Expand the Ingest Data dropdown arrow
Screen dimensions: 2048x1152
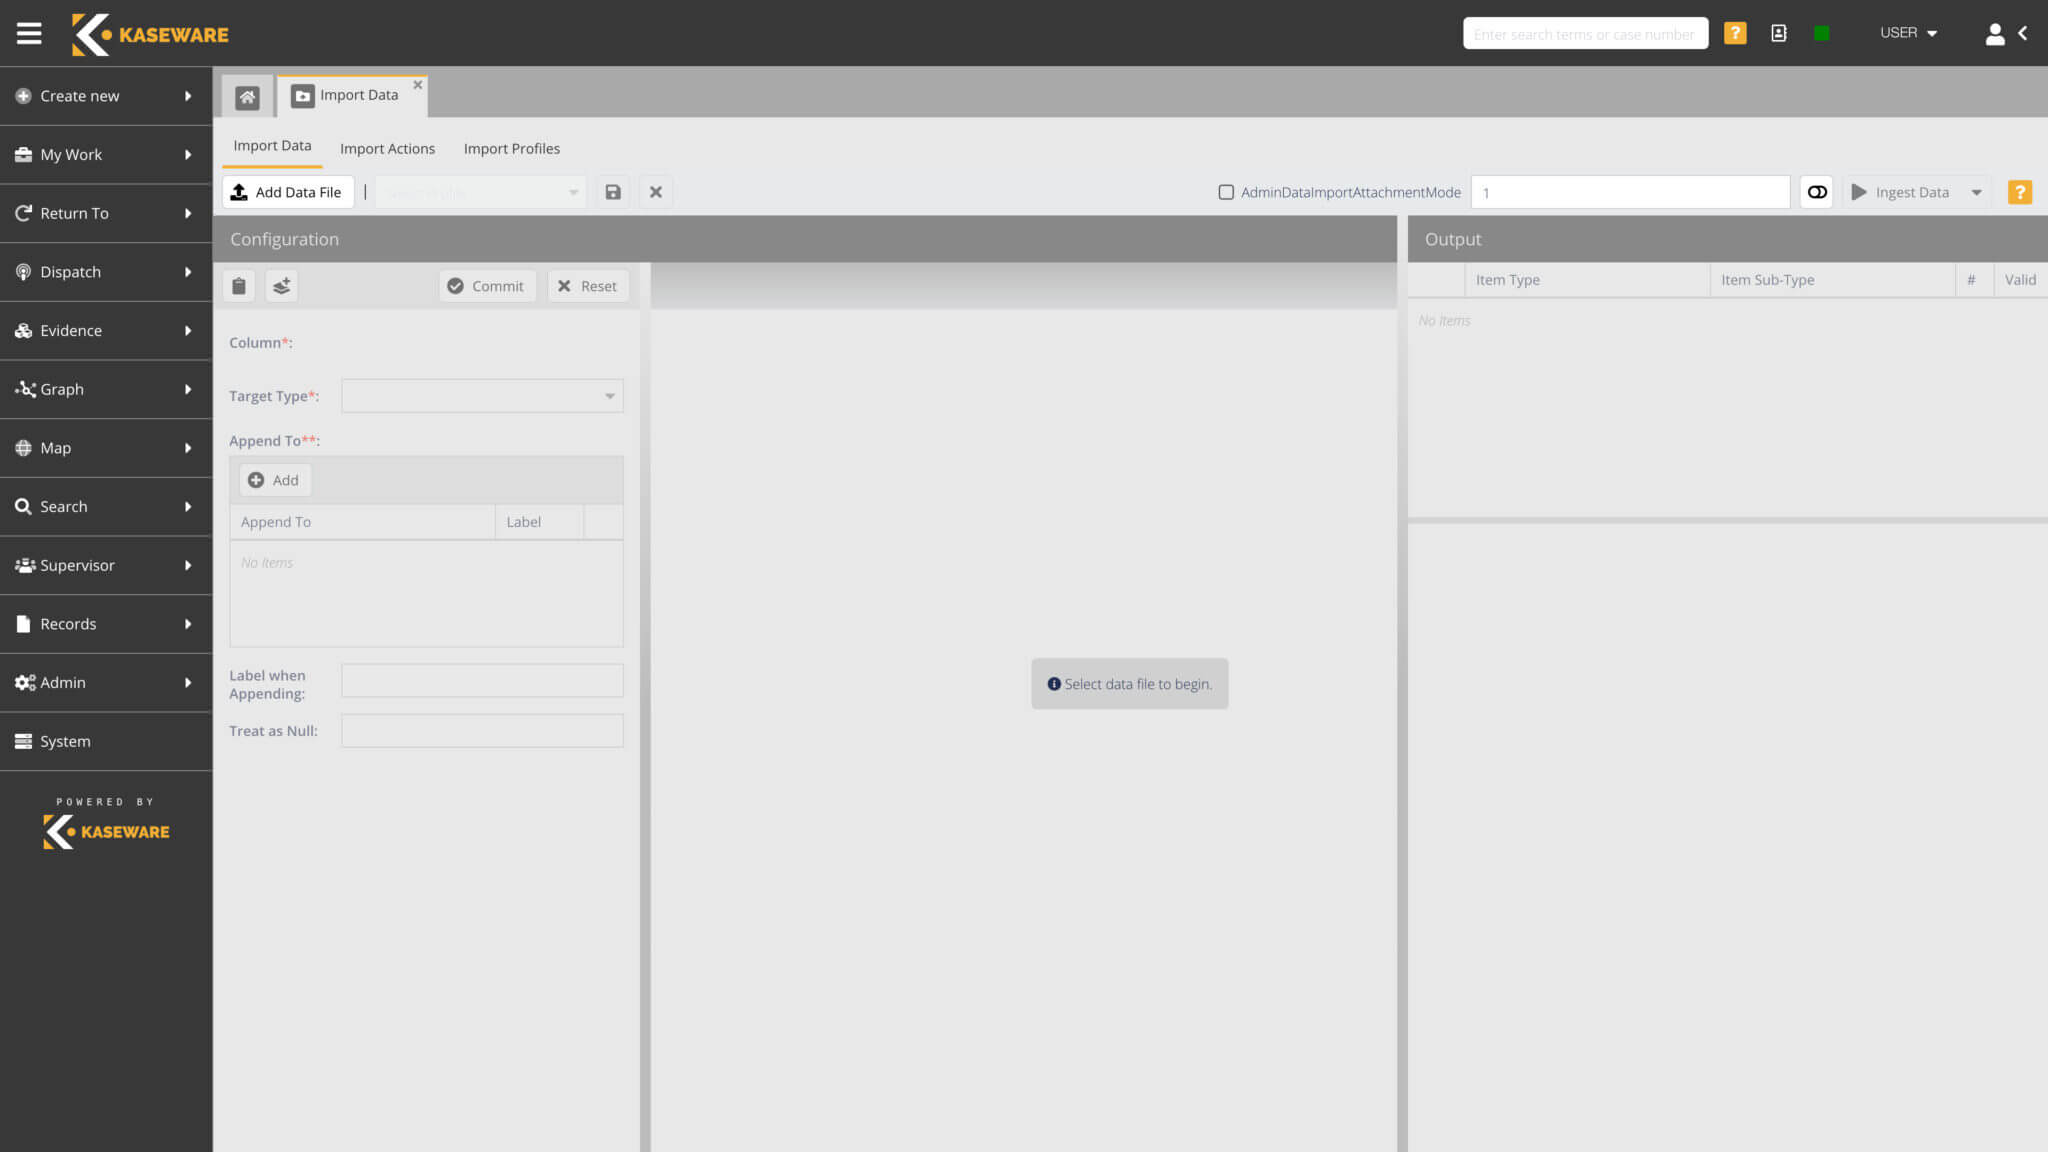[x=1977, y=191]
